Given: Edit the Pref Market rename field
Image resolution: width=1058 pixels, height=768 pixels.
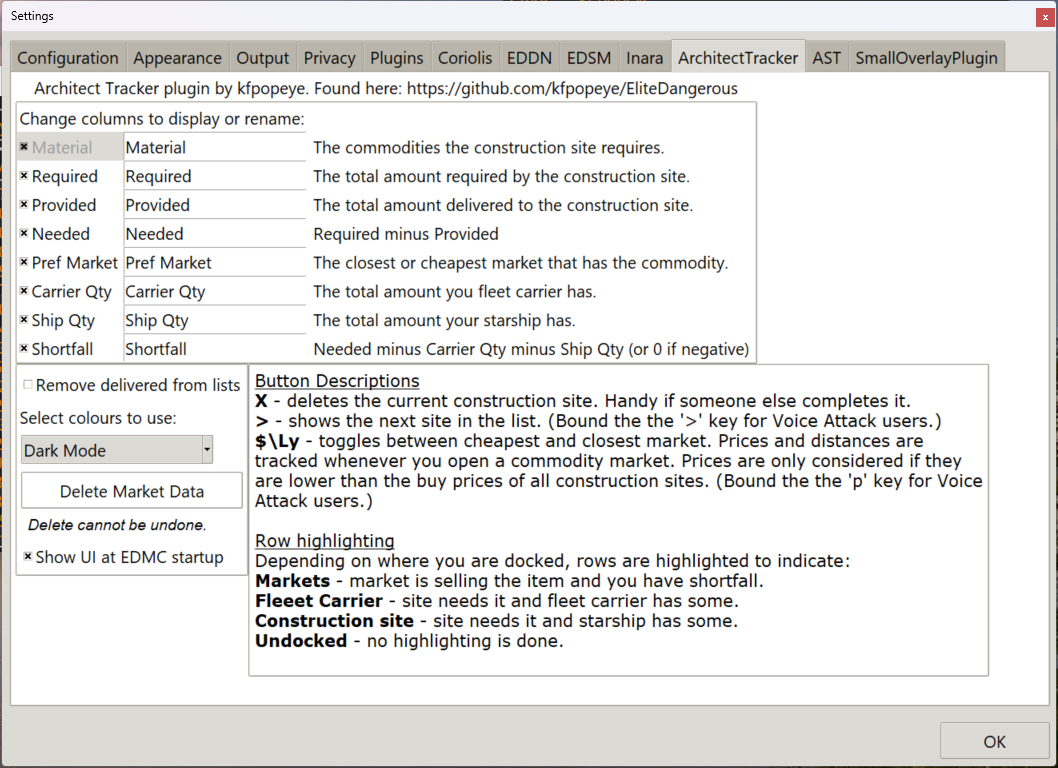Looking at the screenshot, I should click(x=215, y=263).
